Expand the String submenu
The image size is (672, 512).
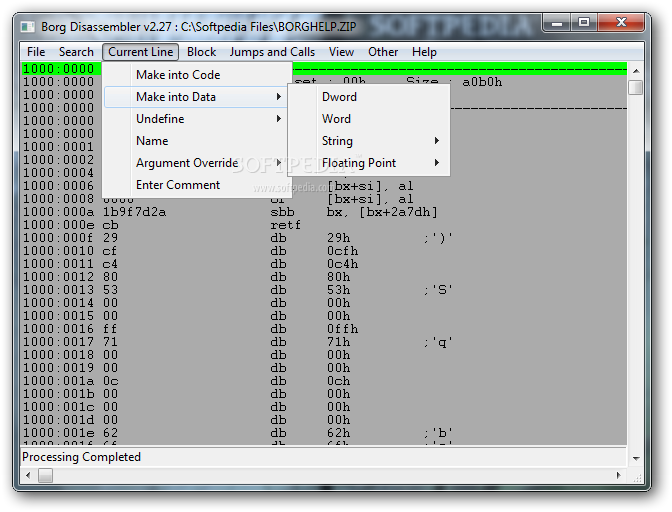369,141
